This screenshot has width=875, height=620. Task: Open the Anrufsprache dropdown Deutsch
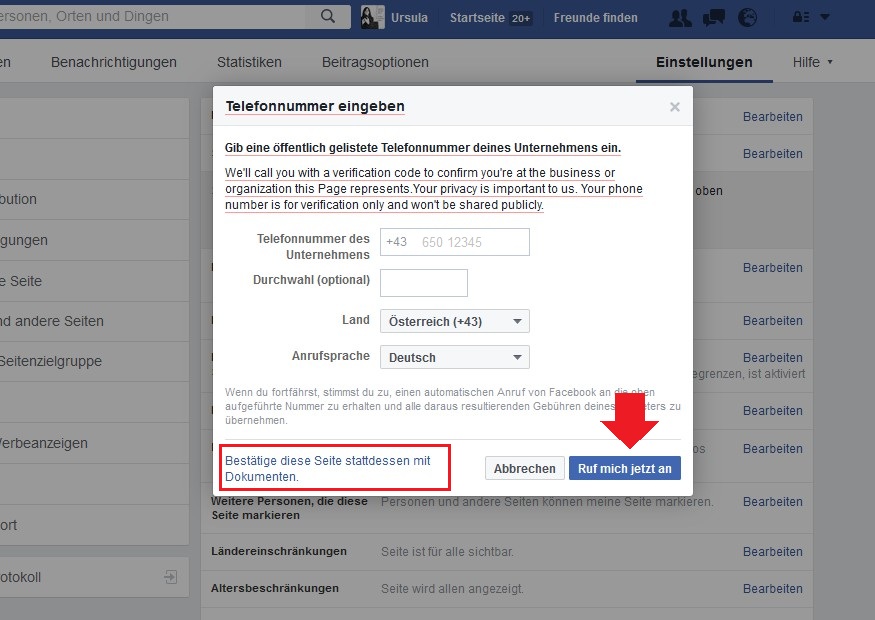[455, 357]
